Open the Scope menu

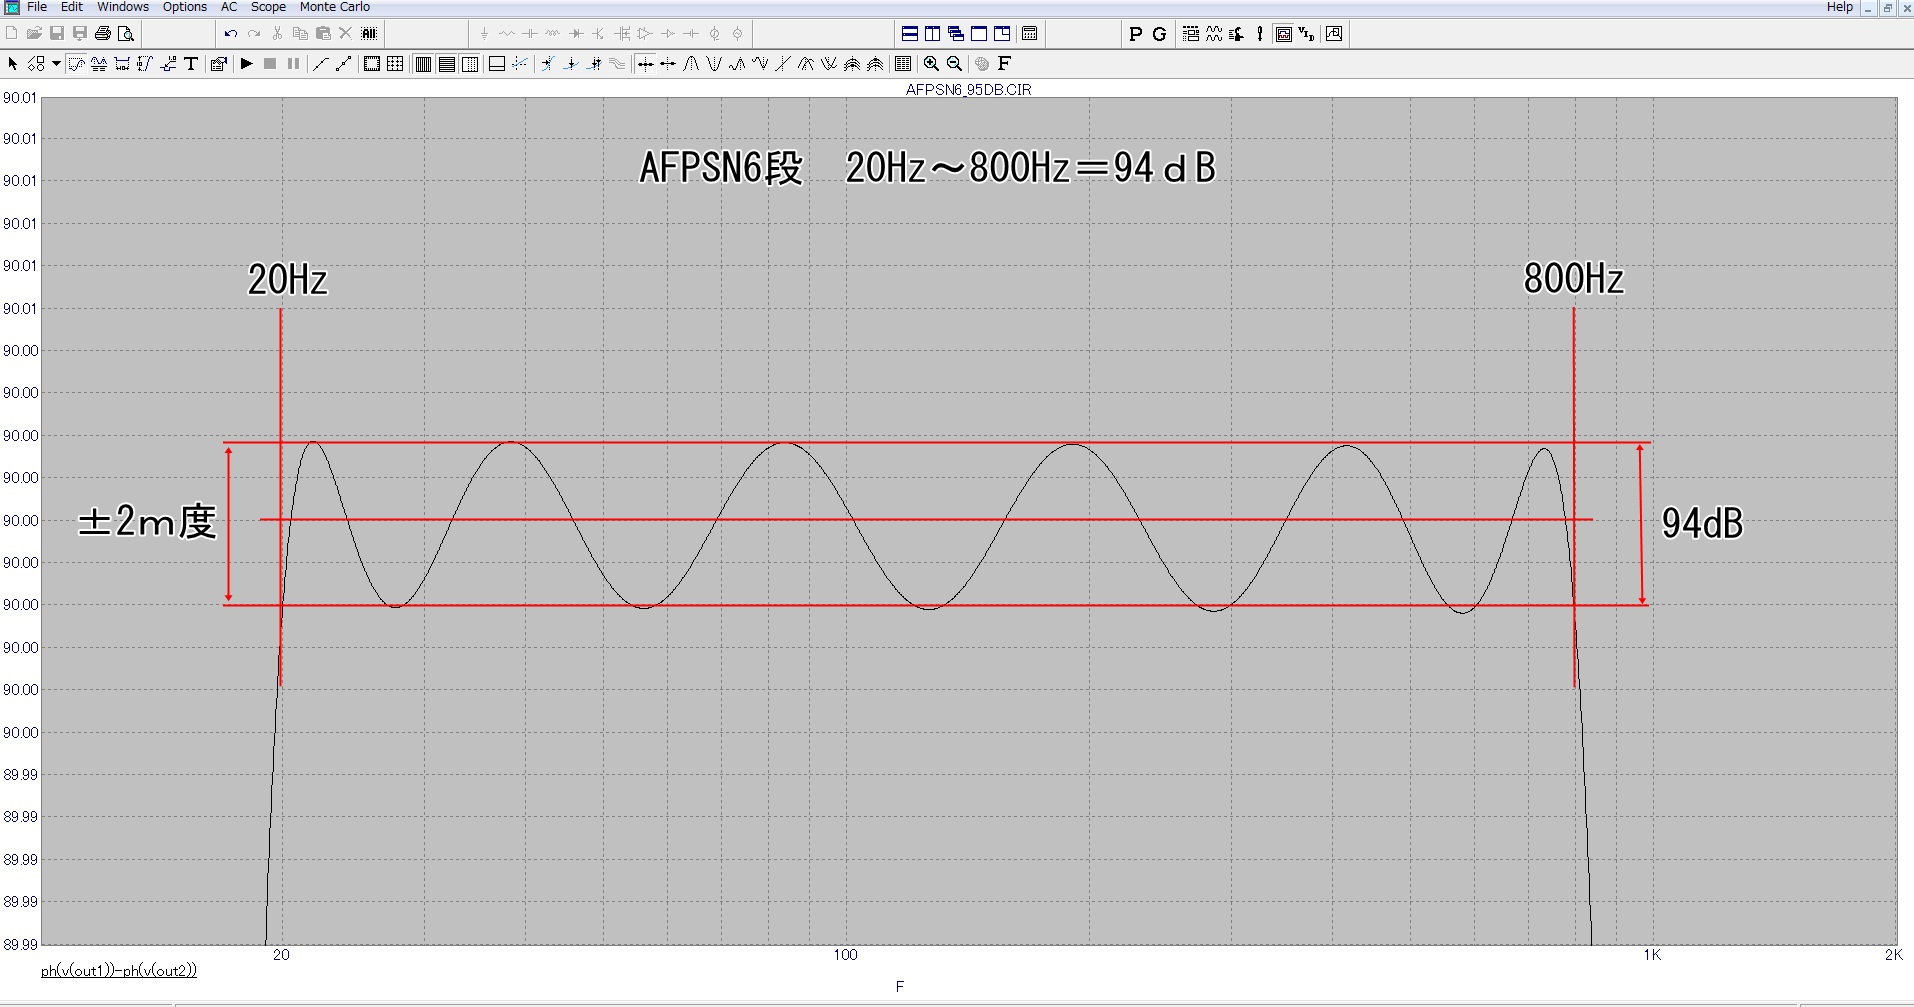[x=268, y=7]
